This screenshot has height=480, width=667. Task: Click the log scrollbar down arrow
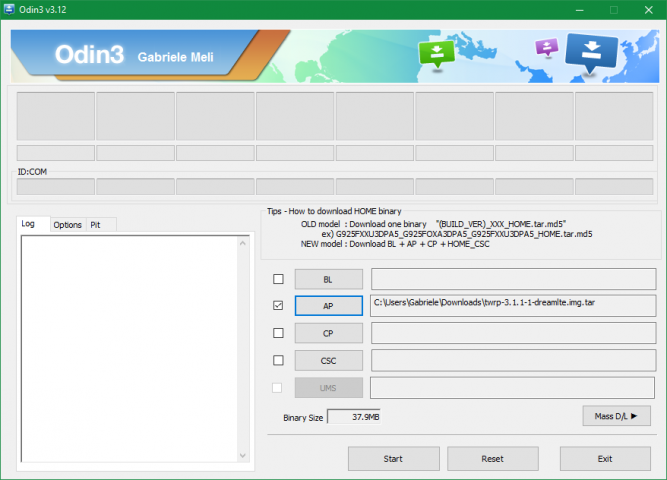243,455
